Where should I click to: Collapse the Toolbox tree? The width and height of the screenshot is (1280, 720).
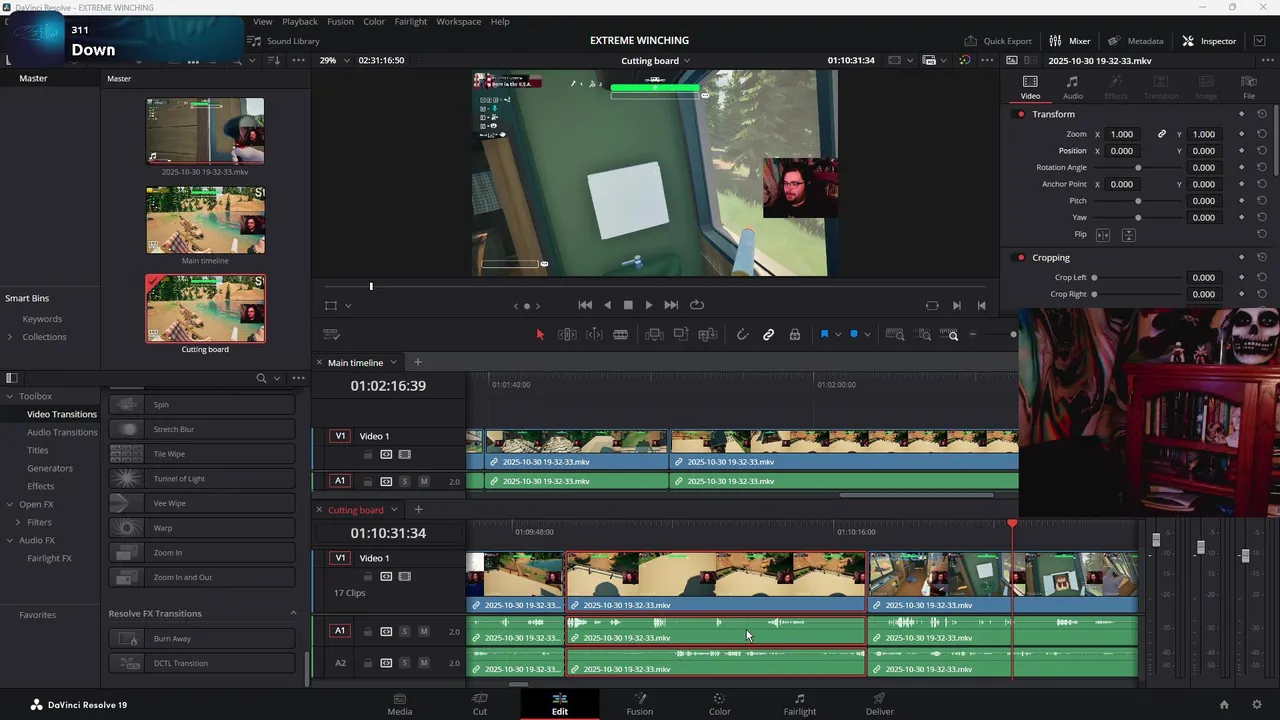pos(9,397)
